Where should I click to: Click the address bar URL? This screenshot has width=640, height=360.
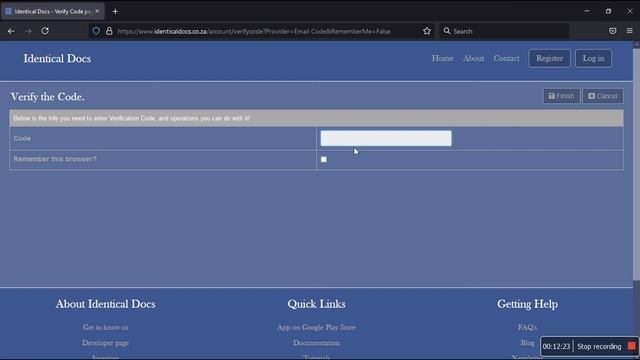tap(253, 31)
